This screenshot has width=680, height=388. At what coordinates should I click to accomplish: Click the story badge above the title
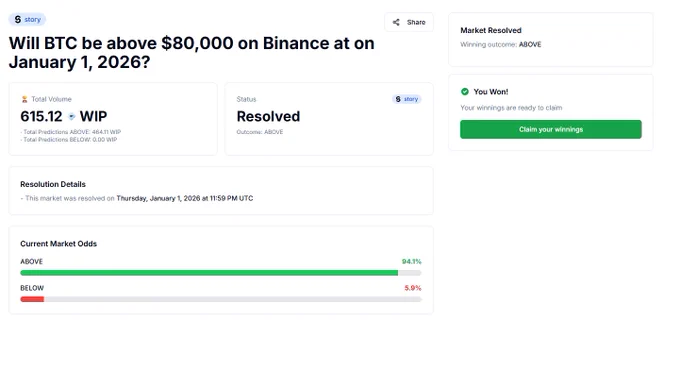(27, 20)
